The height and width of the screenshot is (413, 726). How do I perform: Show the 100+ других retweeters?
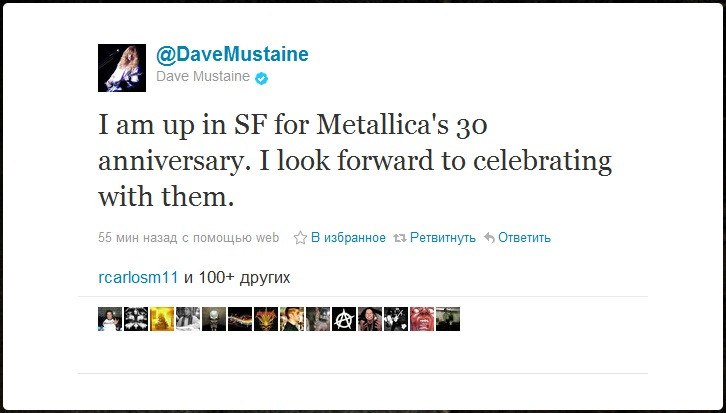pos(244,278)
